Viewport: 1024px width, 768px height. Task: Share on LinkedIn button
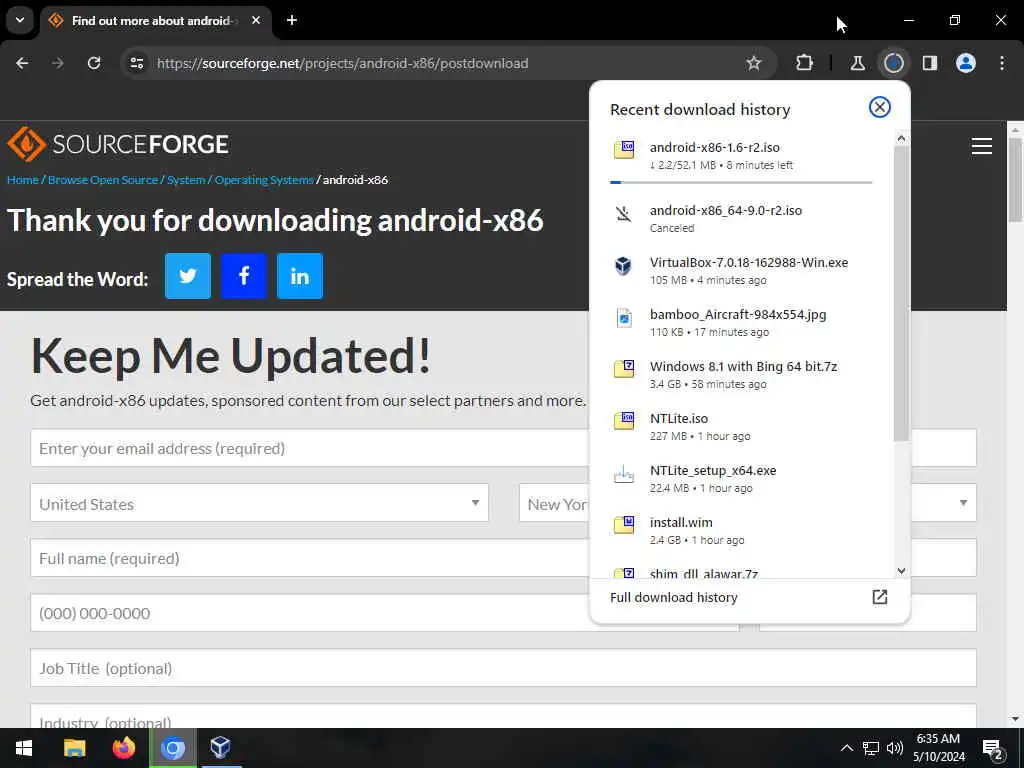pyautogui.click(x=300, y=276)
